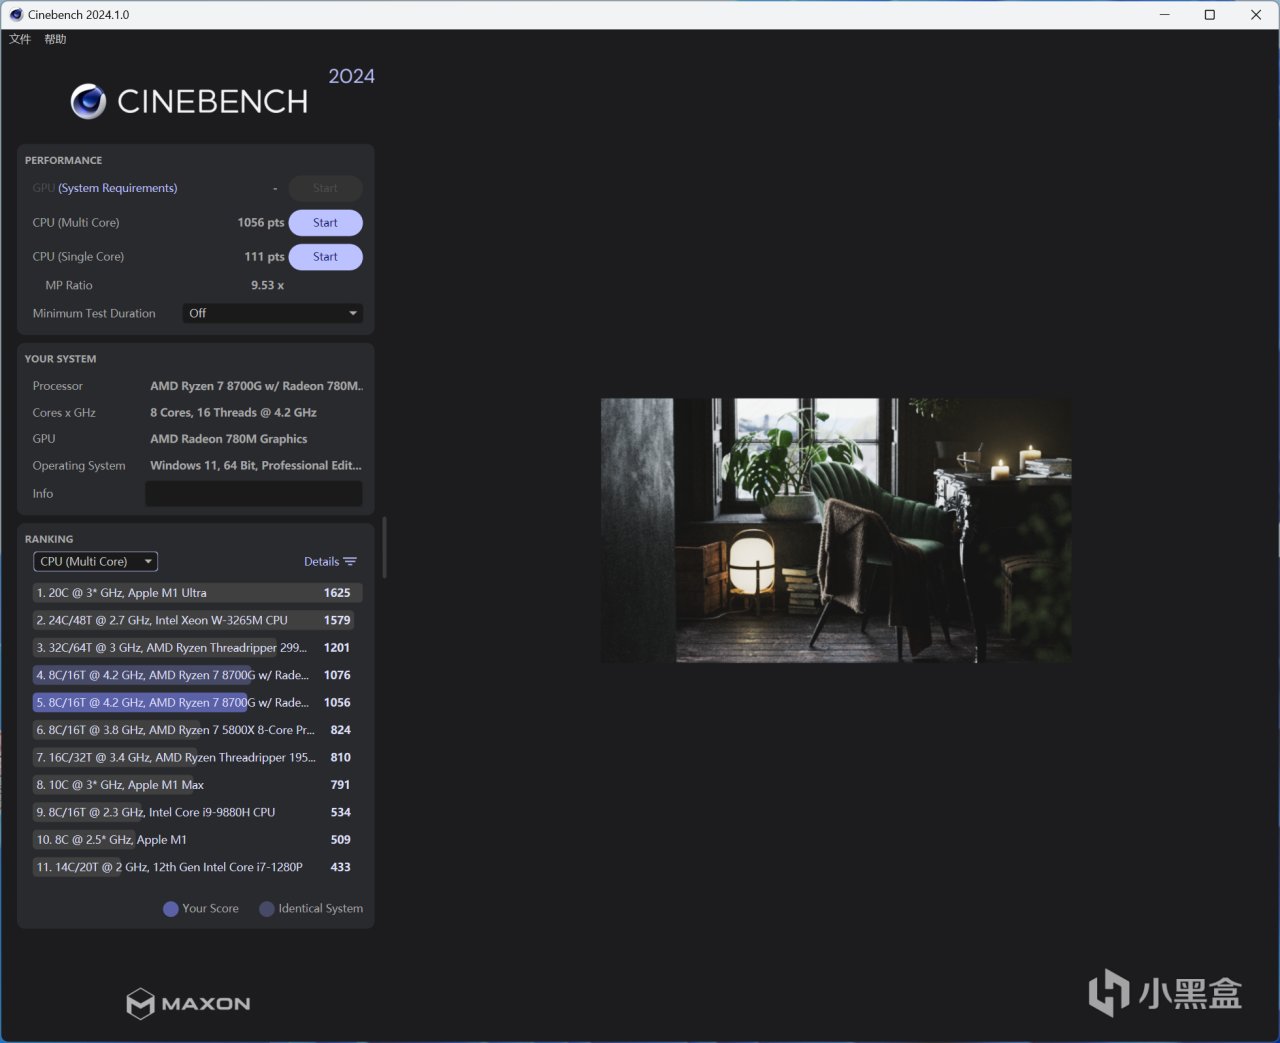Select ranking row Intel Core i9-9880H CPU
This screenshot has width=1280, height=1043.
(x=197, y=813)
